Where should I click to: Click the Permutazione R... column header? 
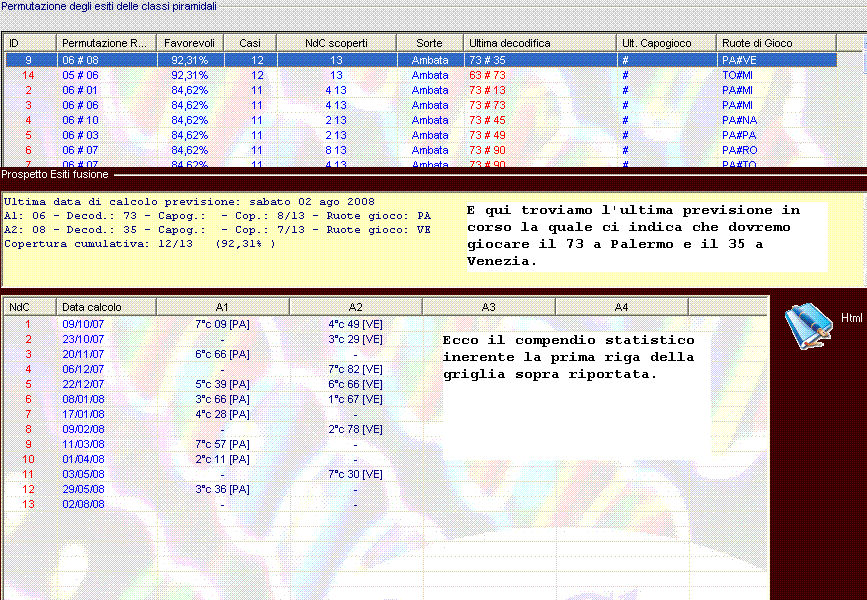tap(107, 43)
